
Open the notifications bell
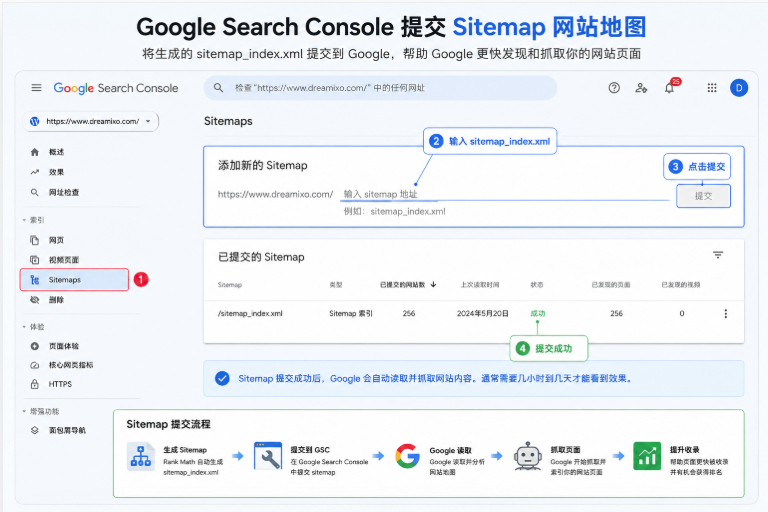670,88
